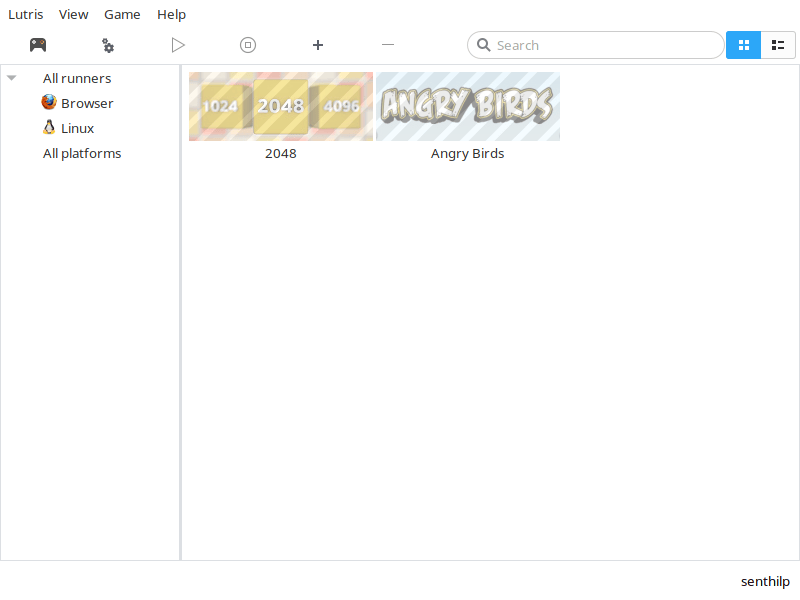The image size is (800, 600).
Task: Open runner management via the gears icon
Action: 108,45
